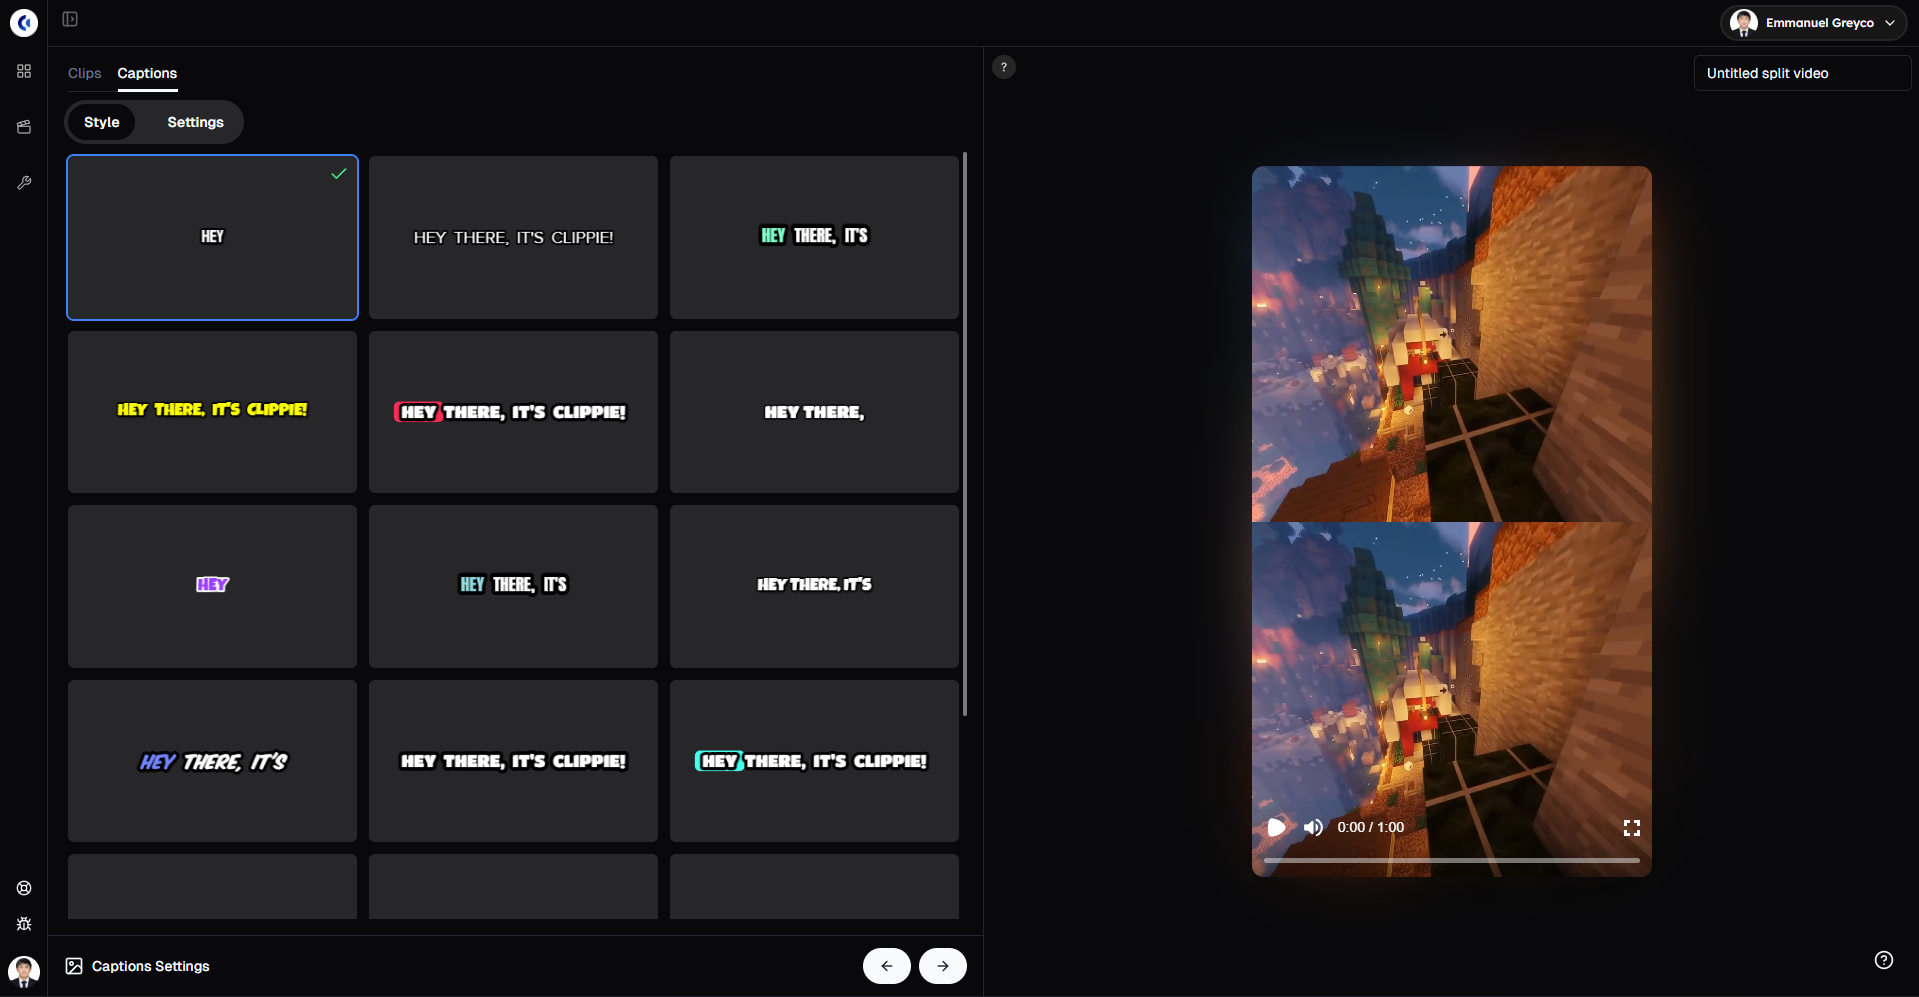Open the clapperboard projects icon in the sidebar
Viewport: 1919px width, 997px height.
(24, 127)
